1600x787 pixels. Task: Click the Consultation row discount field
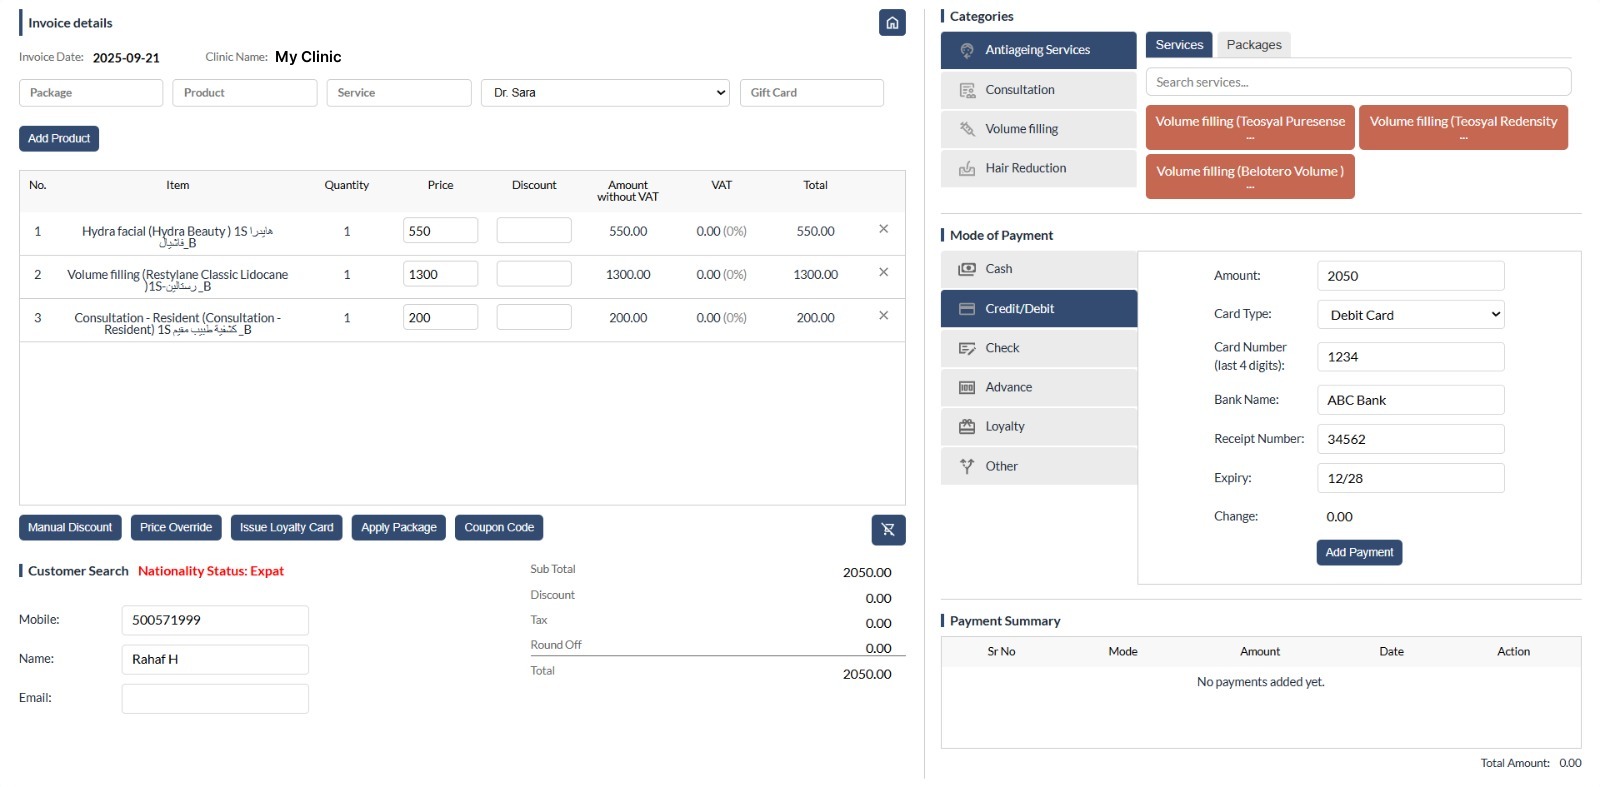click(x=534, y=317)
